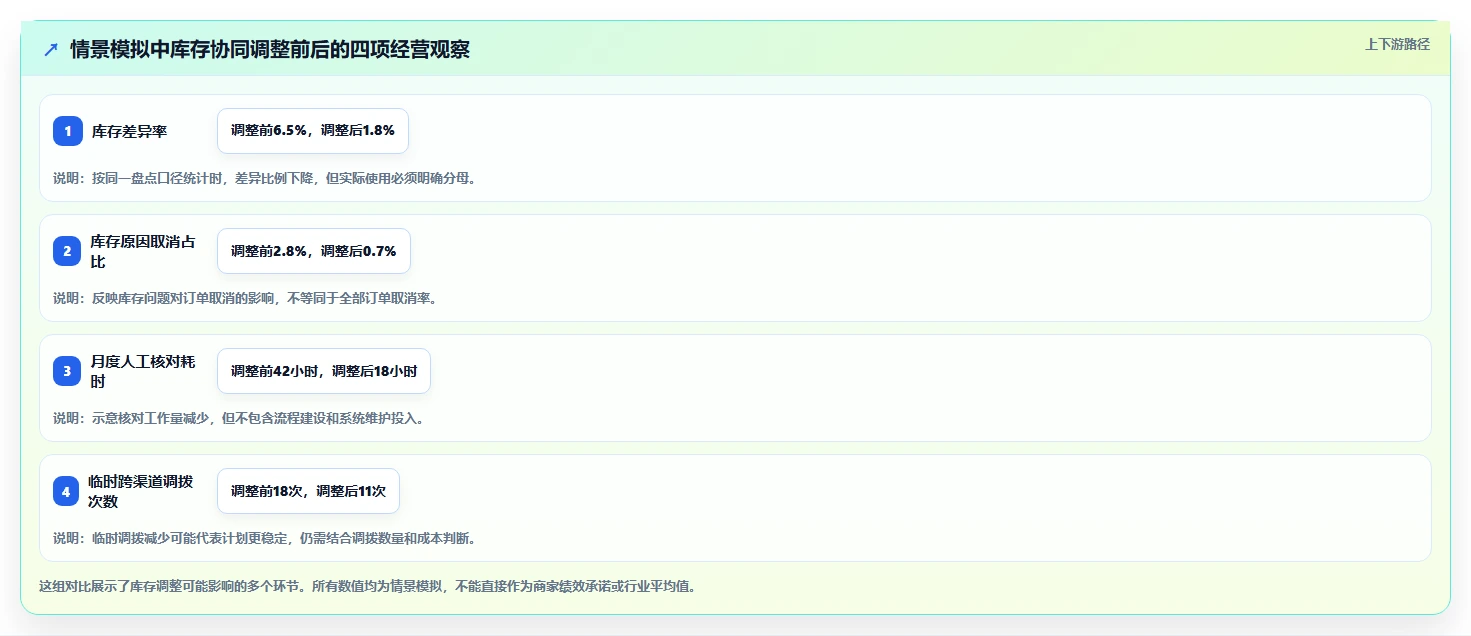The width and height of the screenshot is (1471, 636).
Task: Click the note starting 说明：反映库存问题对订单取消
Action: click(245, 298)
